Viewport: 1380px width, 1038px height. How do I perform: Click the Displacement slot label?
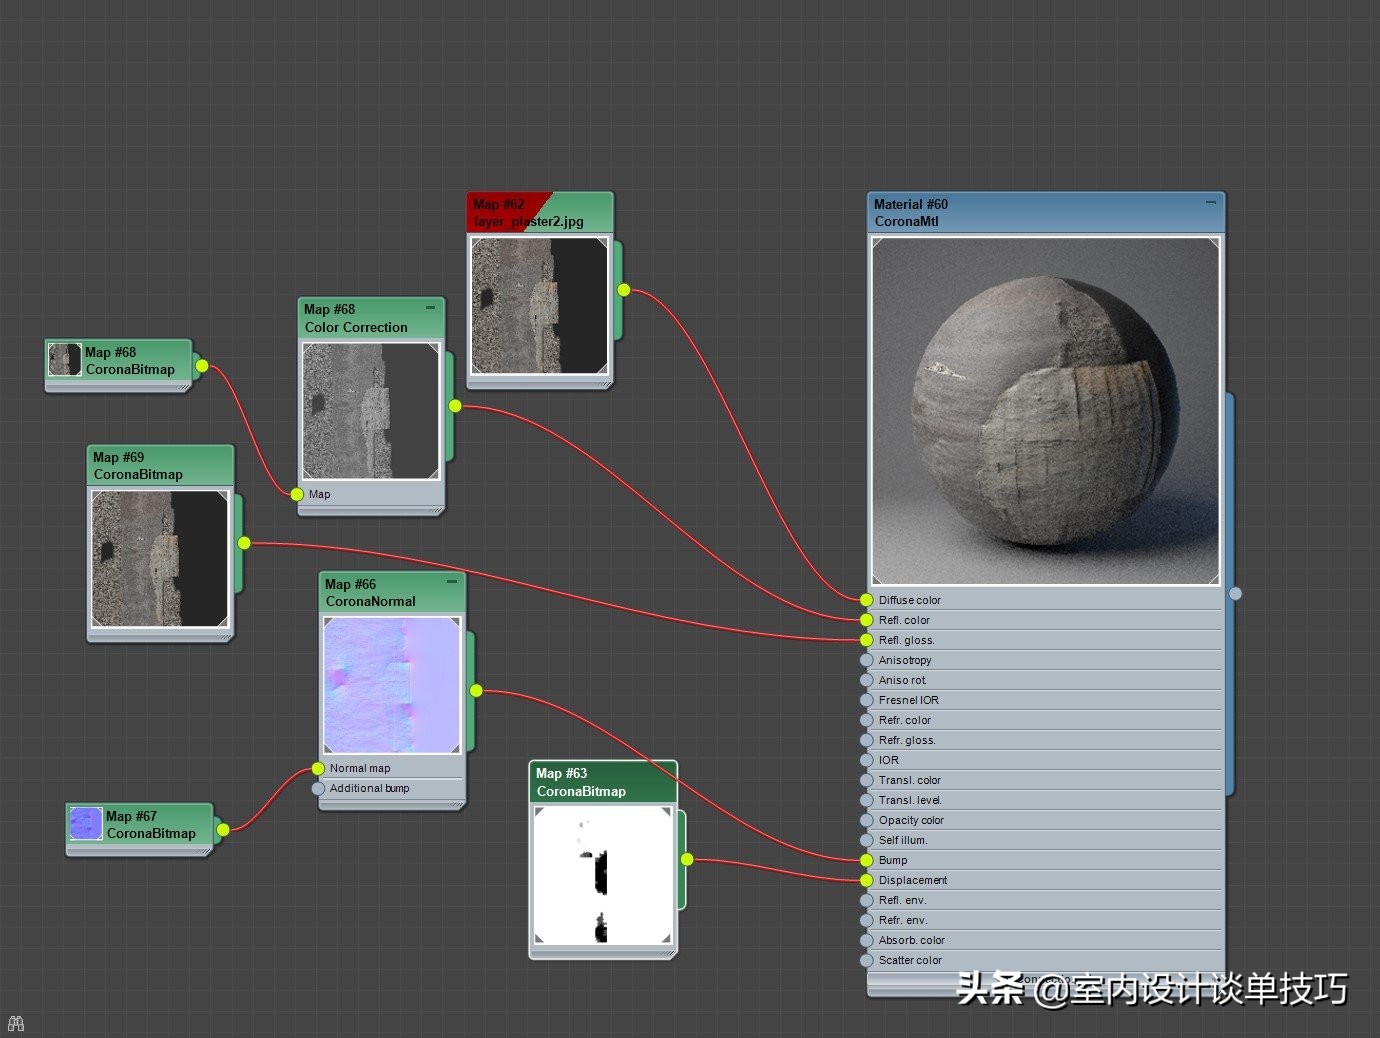pos(913,880)
